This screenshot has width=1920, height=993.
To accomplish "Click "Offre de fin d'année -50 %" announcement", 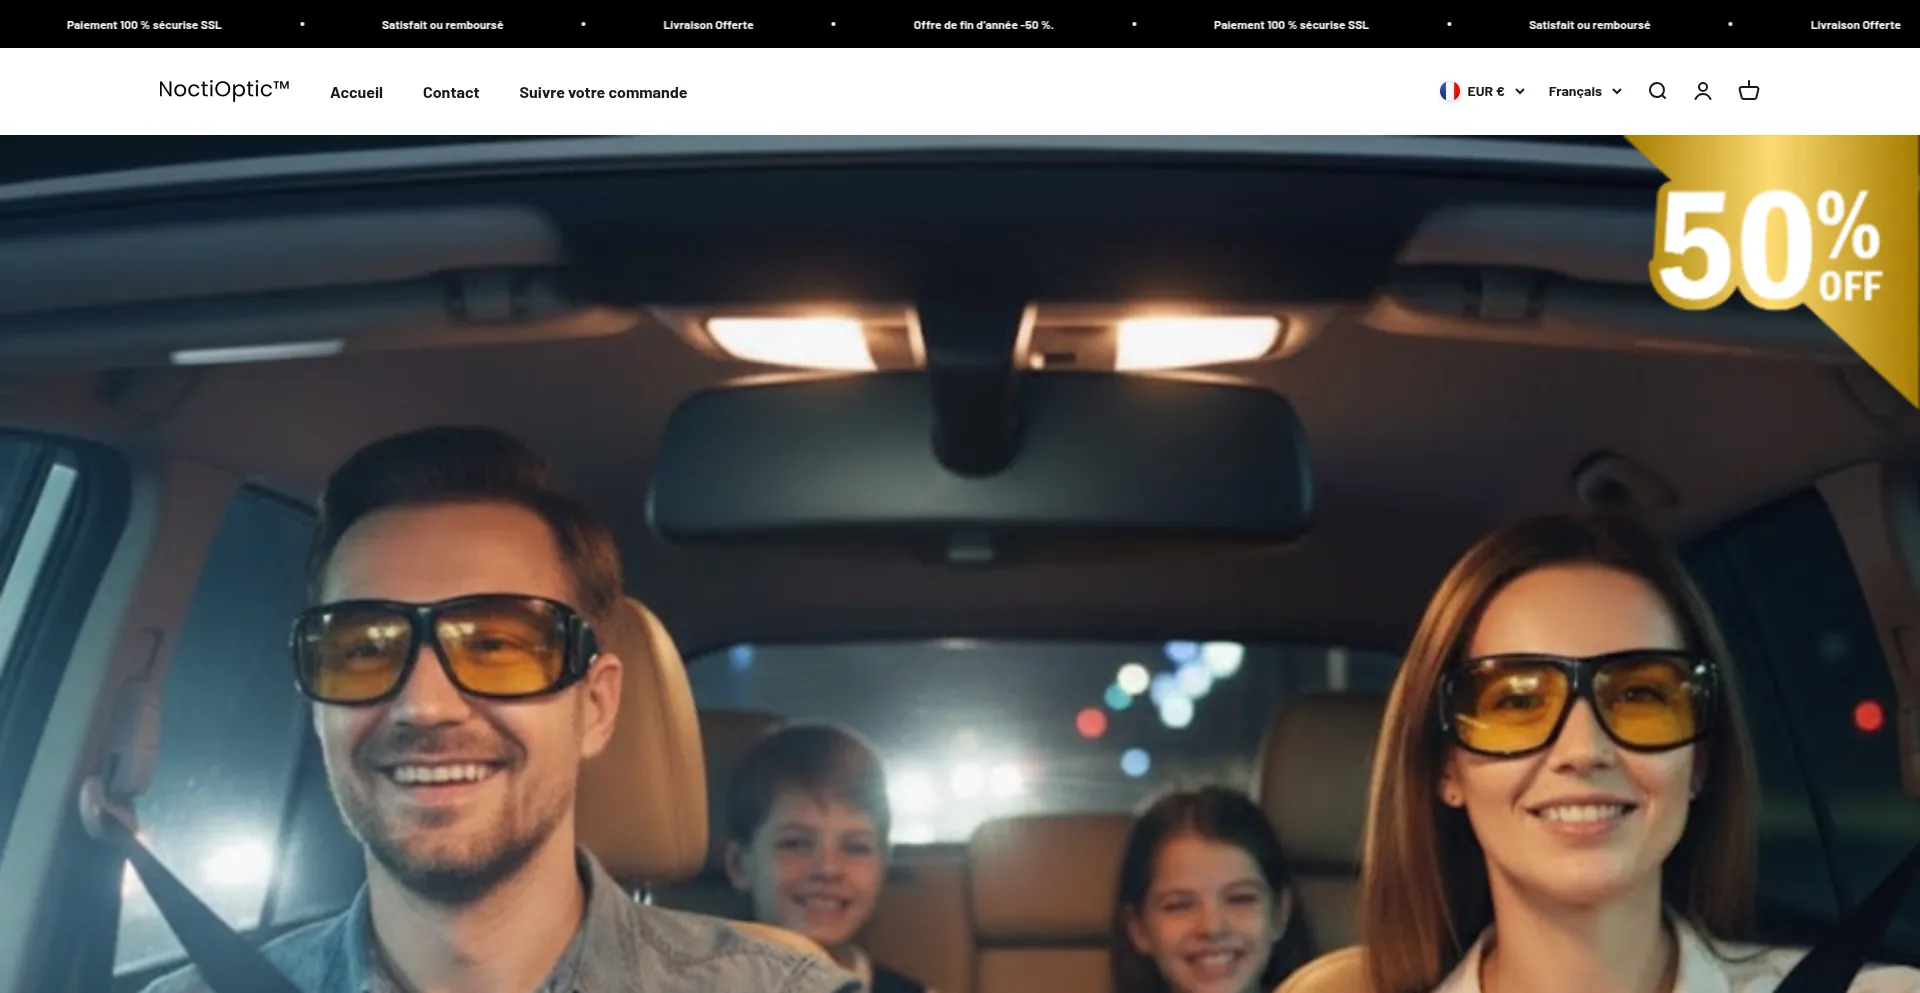I will tap(981, 24).
